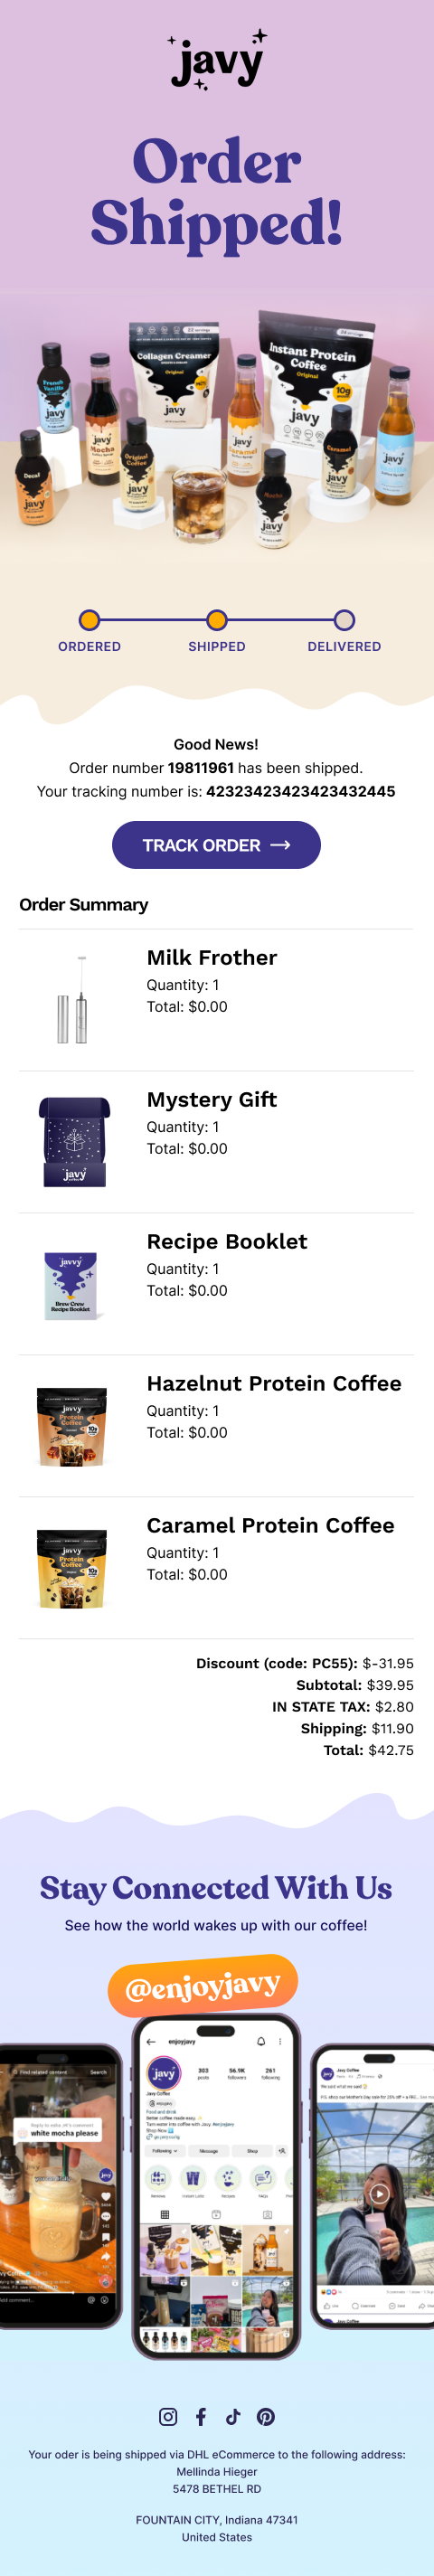The height and width of the screenshot is (2576, 434).
Task: Click the @enjoyjavy handle badge
Action: [x=203, y=1986]
